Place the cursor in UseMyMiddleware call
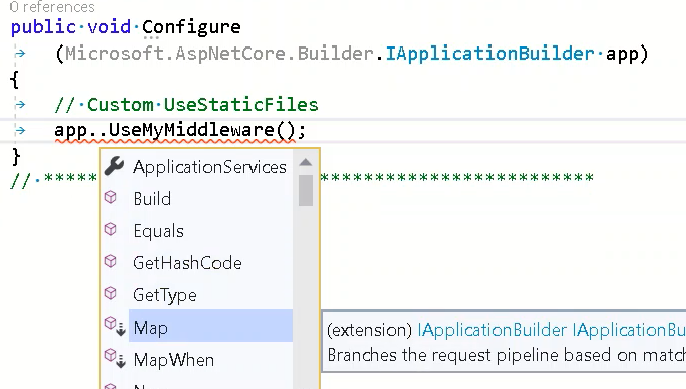Viewport: 686px width, 389px height. coord(191,130)
